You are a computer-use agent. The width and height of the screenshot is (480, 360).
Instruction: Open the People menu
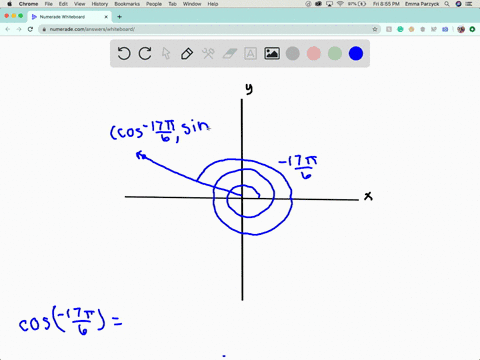[154, 4]
